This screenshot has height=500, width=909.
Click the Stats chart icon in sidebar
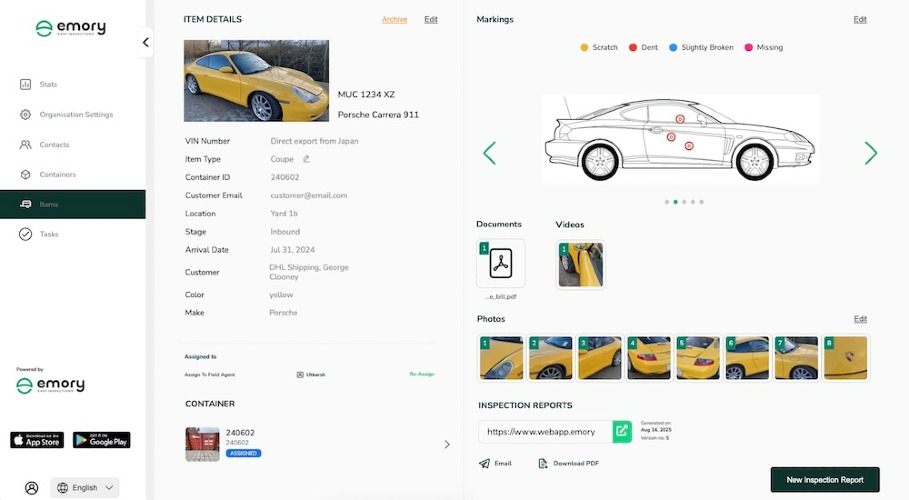[x=26, y=85]
